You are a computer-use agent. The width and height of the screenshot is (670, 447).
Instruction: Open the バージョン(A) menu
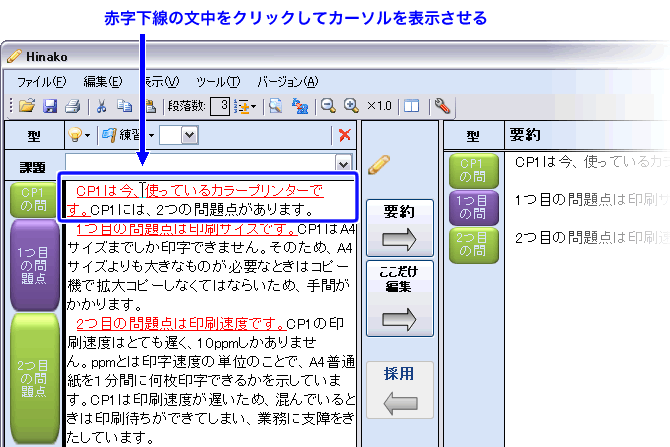[288, 82]
